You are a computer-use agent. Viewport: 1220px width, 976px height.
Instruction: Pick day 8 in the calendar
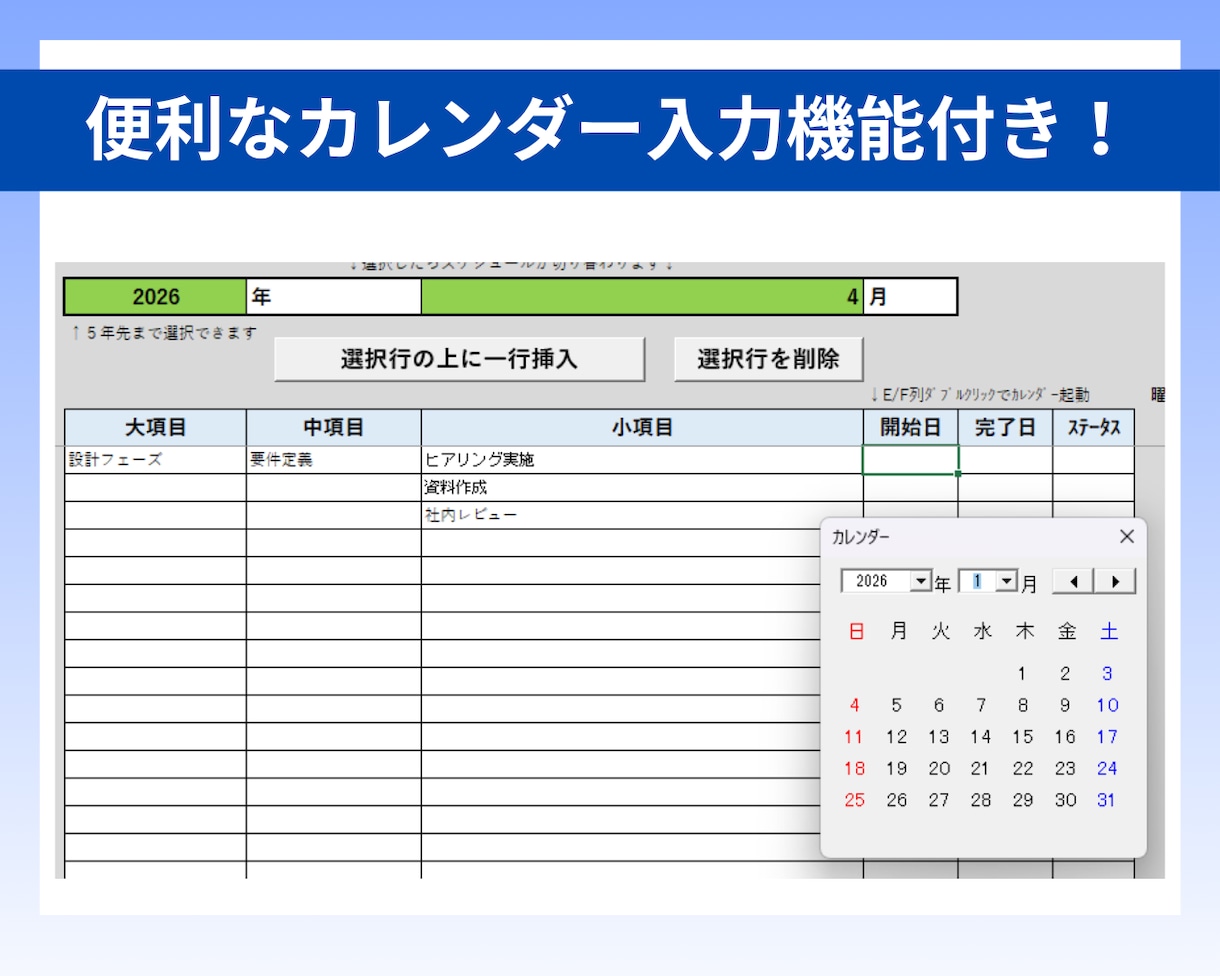[1023, 705]
